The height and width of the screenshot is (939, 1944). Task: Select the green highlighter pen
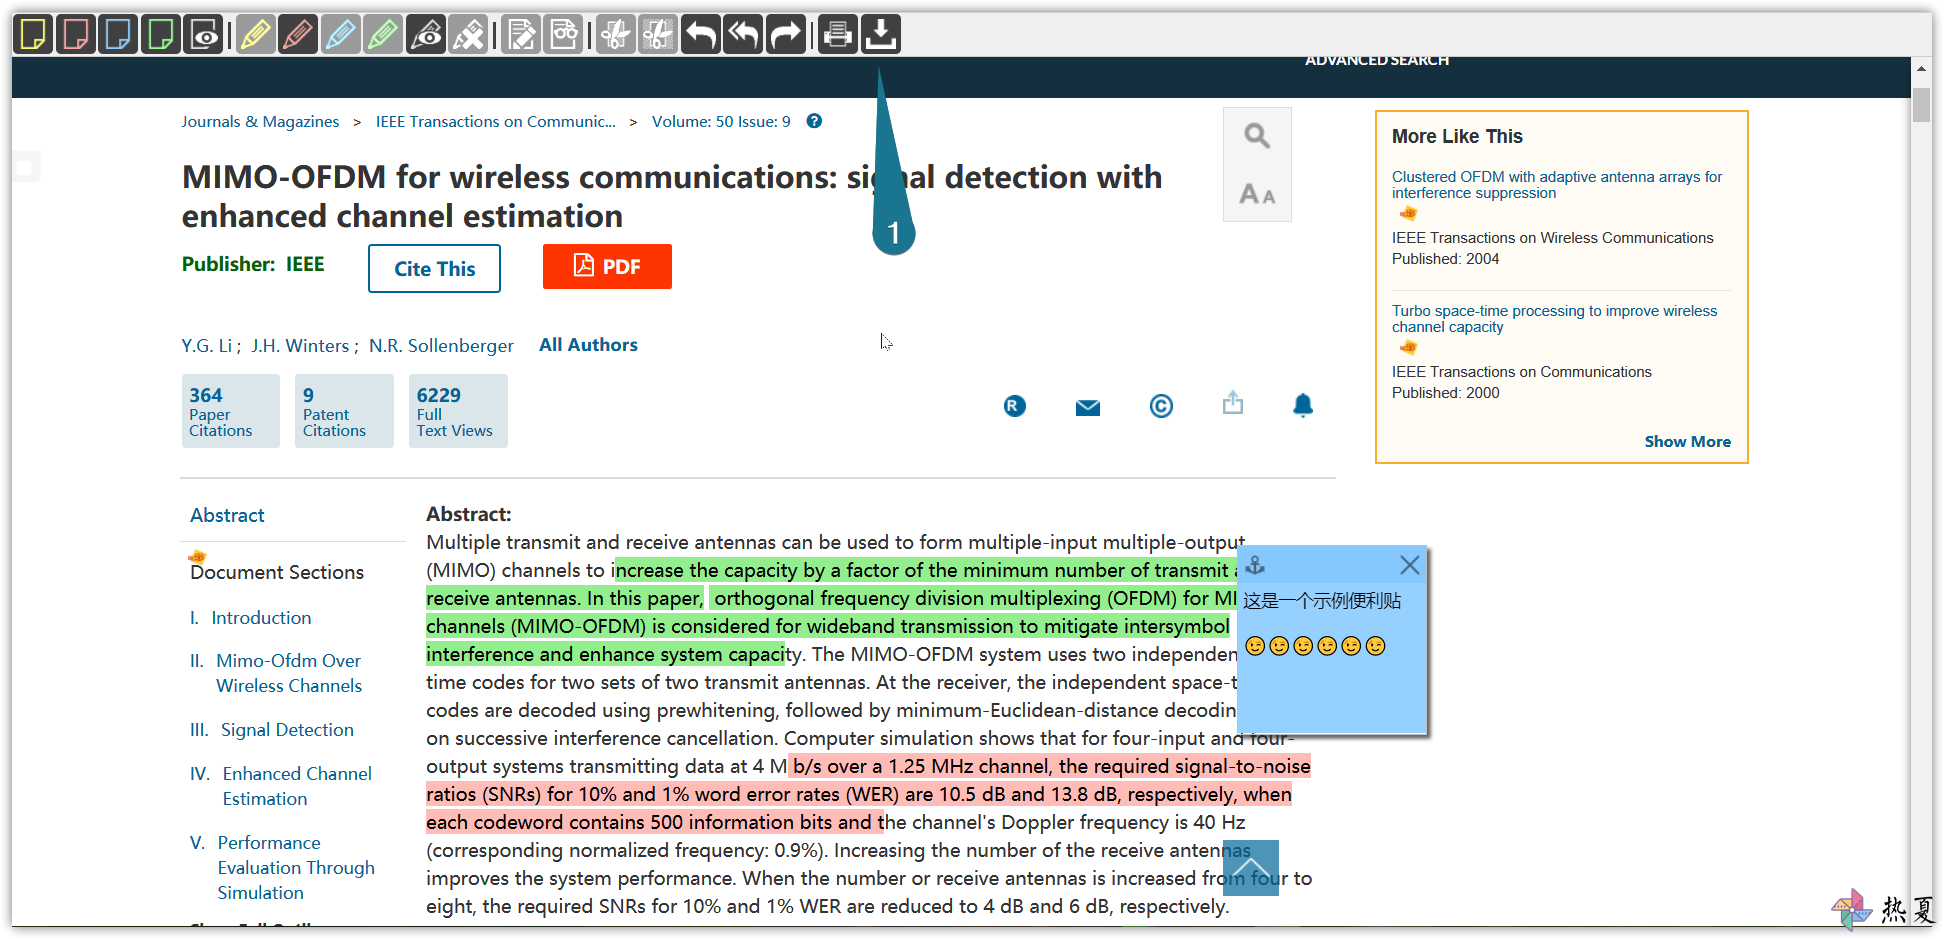383,34
